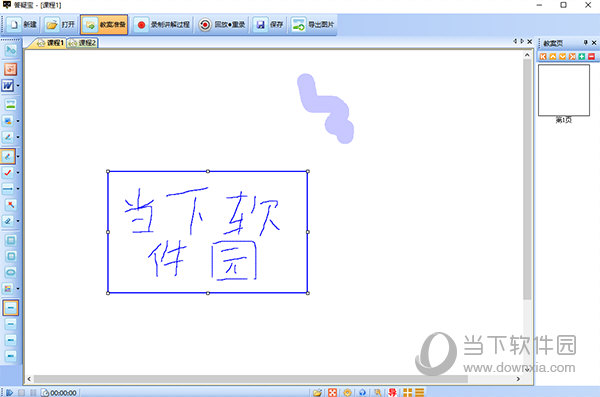Click the 保存 (Save) toolbar button
600x397 pixels.
coord(269,25)
